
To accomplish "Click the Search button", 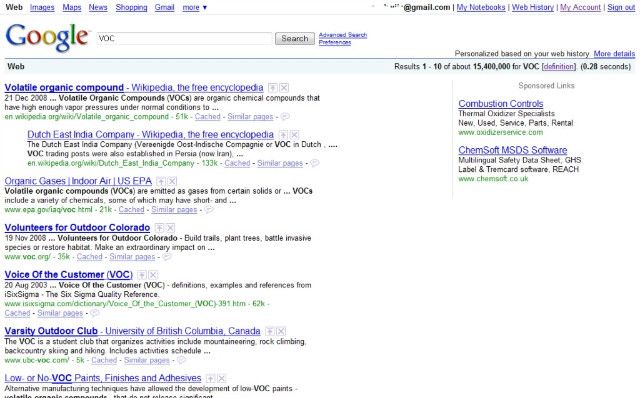I will (x=295, y=38).
